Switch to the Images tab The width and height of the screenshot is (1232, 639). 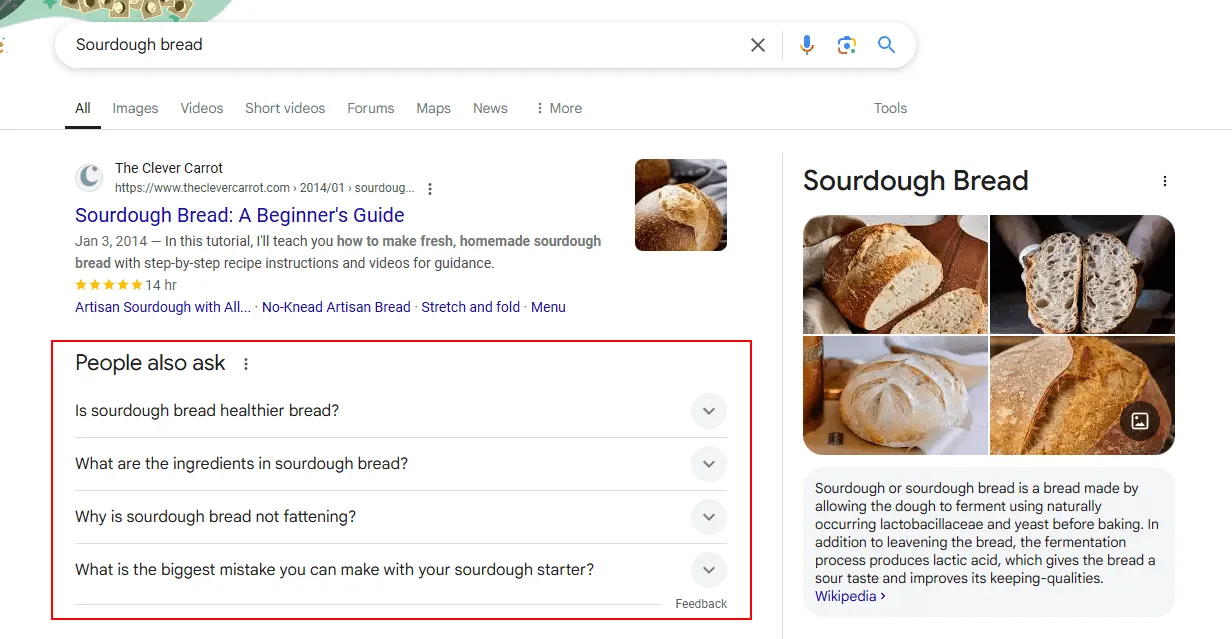[x=135, y=108]
